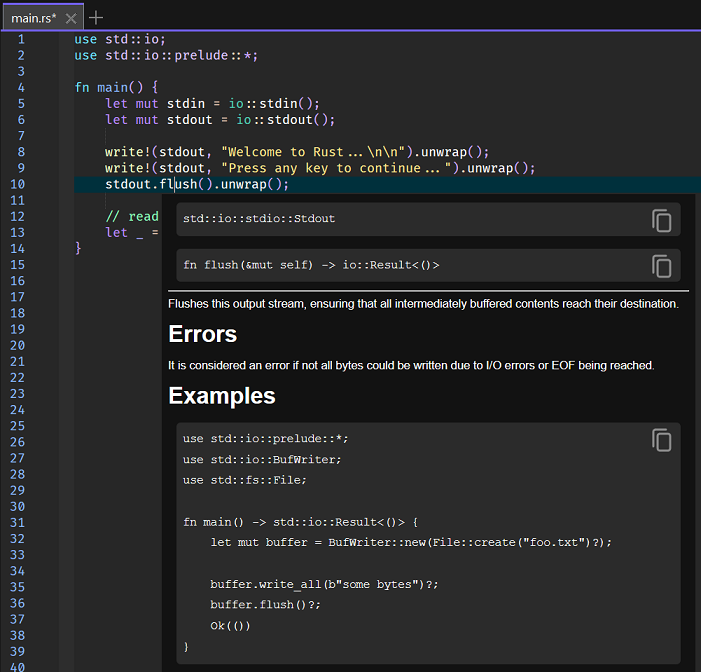Viewport: 701px width, 672px height.
Task: Close the main.rs tab
Action: [x=71, y=18]
